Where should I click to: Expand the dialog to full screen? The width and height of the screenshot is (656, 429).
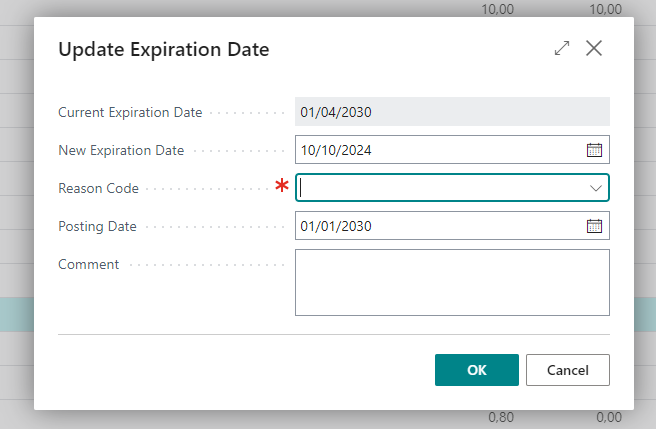(x=562, y=49)
